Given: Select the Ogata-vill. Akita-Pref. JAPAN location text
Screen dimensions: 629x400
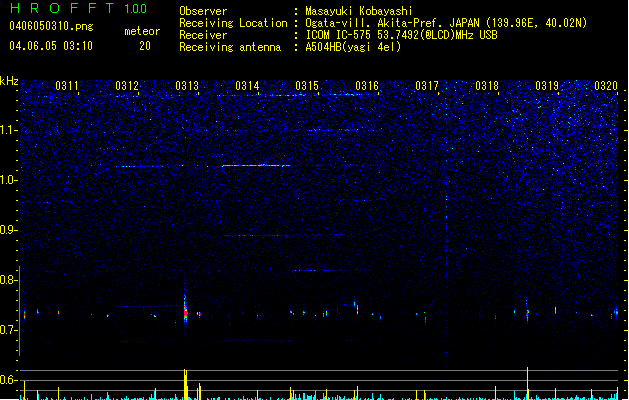Looking at the screenshot, I should (446, 23).
